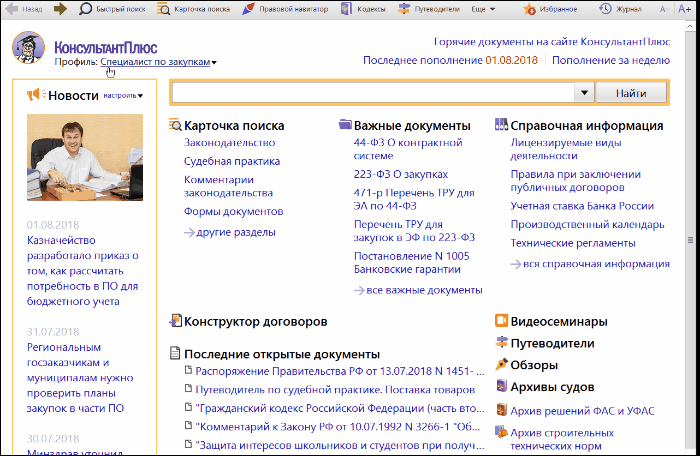Increase font size with A+ icon
This screenshot has height=456, width=700.
click(x=683, y=9)
